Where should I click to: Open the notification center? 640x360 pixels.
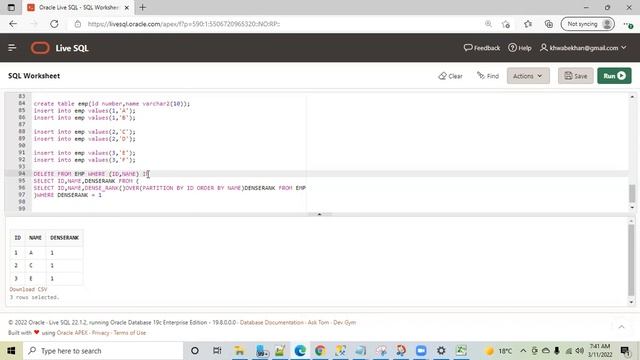pyautogui.click(x=625, y=351)
